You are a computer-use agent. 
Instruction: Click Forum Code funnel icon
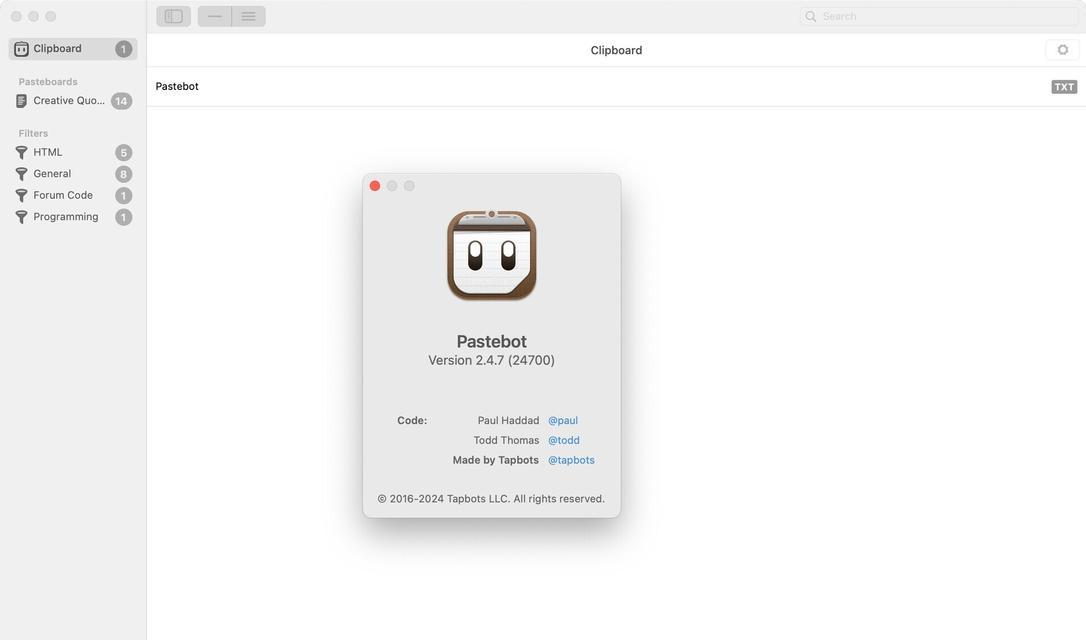point(21,195)
